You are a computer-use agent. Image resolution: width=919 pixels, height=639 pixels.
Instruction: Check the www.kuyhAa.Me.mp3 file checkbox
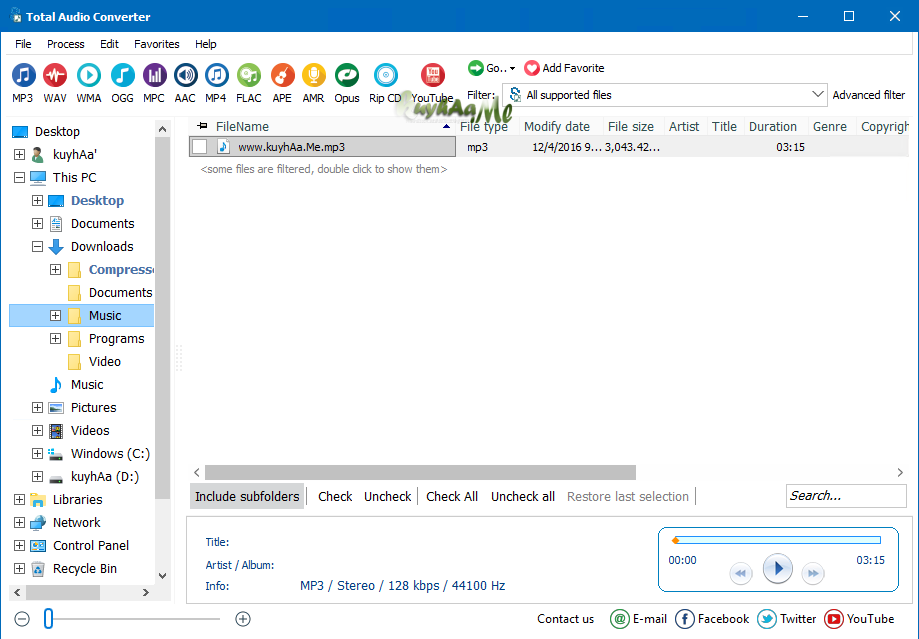[200, 147]
